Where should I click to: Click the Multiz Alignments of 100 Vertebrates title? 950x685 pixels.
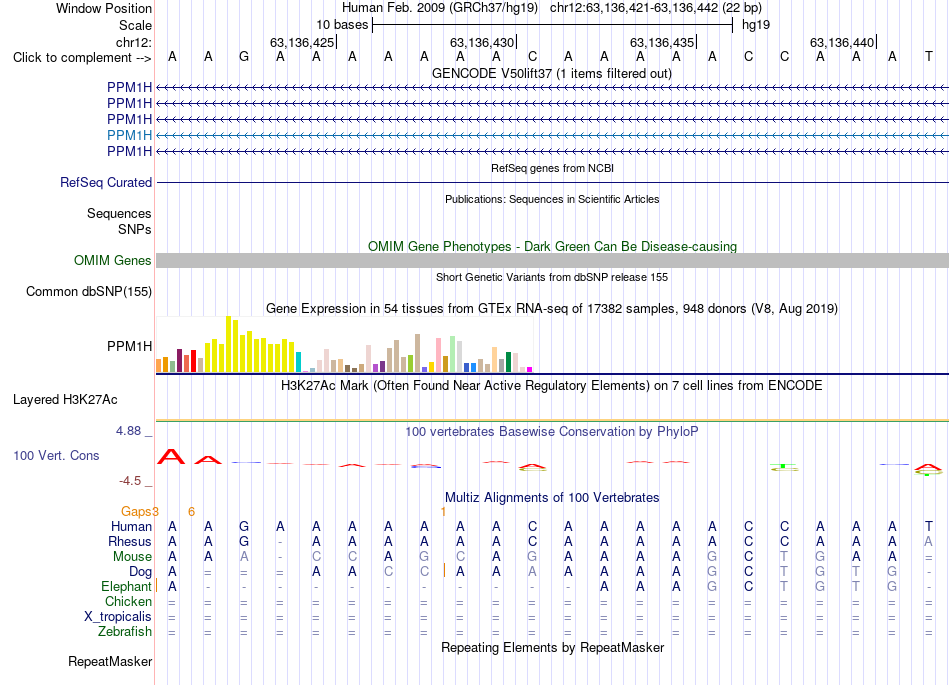pos(552,498)
